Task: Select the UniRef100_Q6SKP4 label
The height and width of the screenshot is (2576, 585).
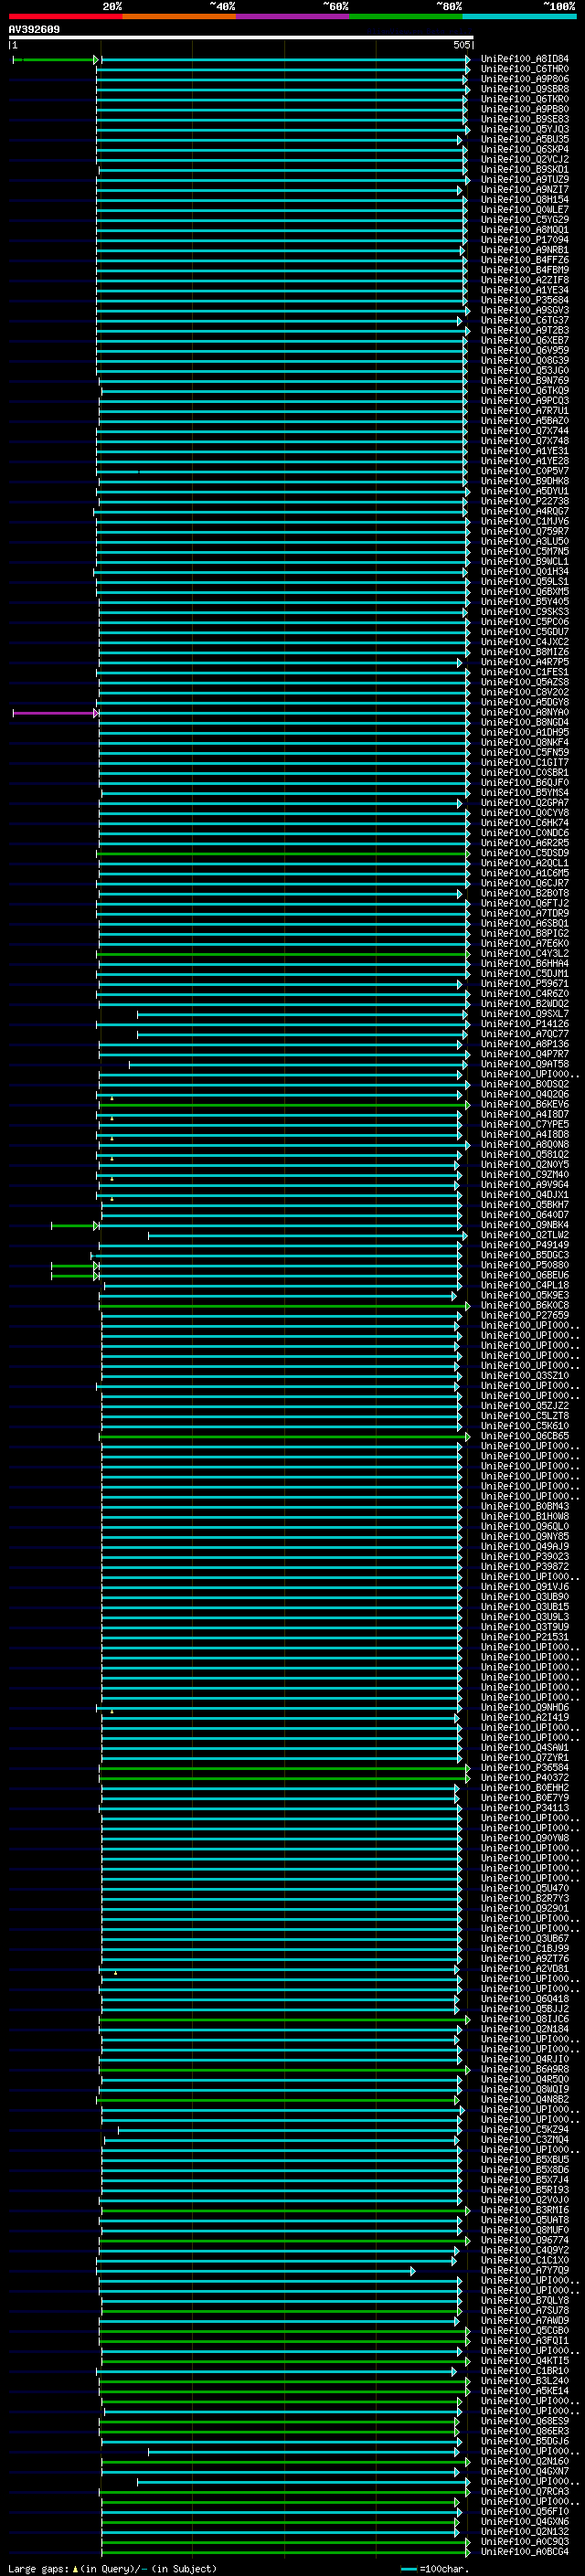Action: coord(525,149)
